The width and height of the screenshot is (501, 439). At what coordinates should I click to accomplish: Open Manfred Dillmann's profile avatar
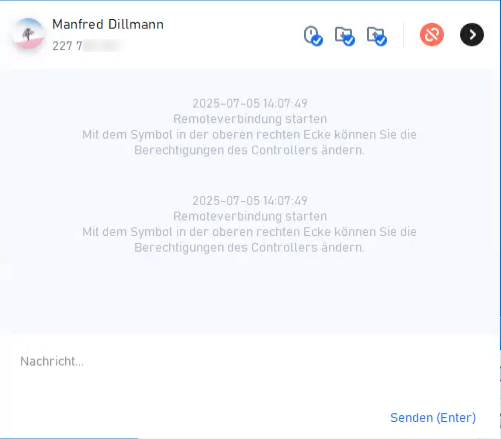click(x=28, y=34)
